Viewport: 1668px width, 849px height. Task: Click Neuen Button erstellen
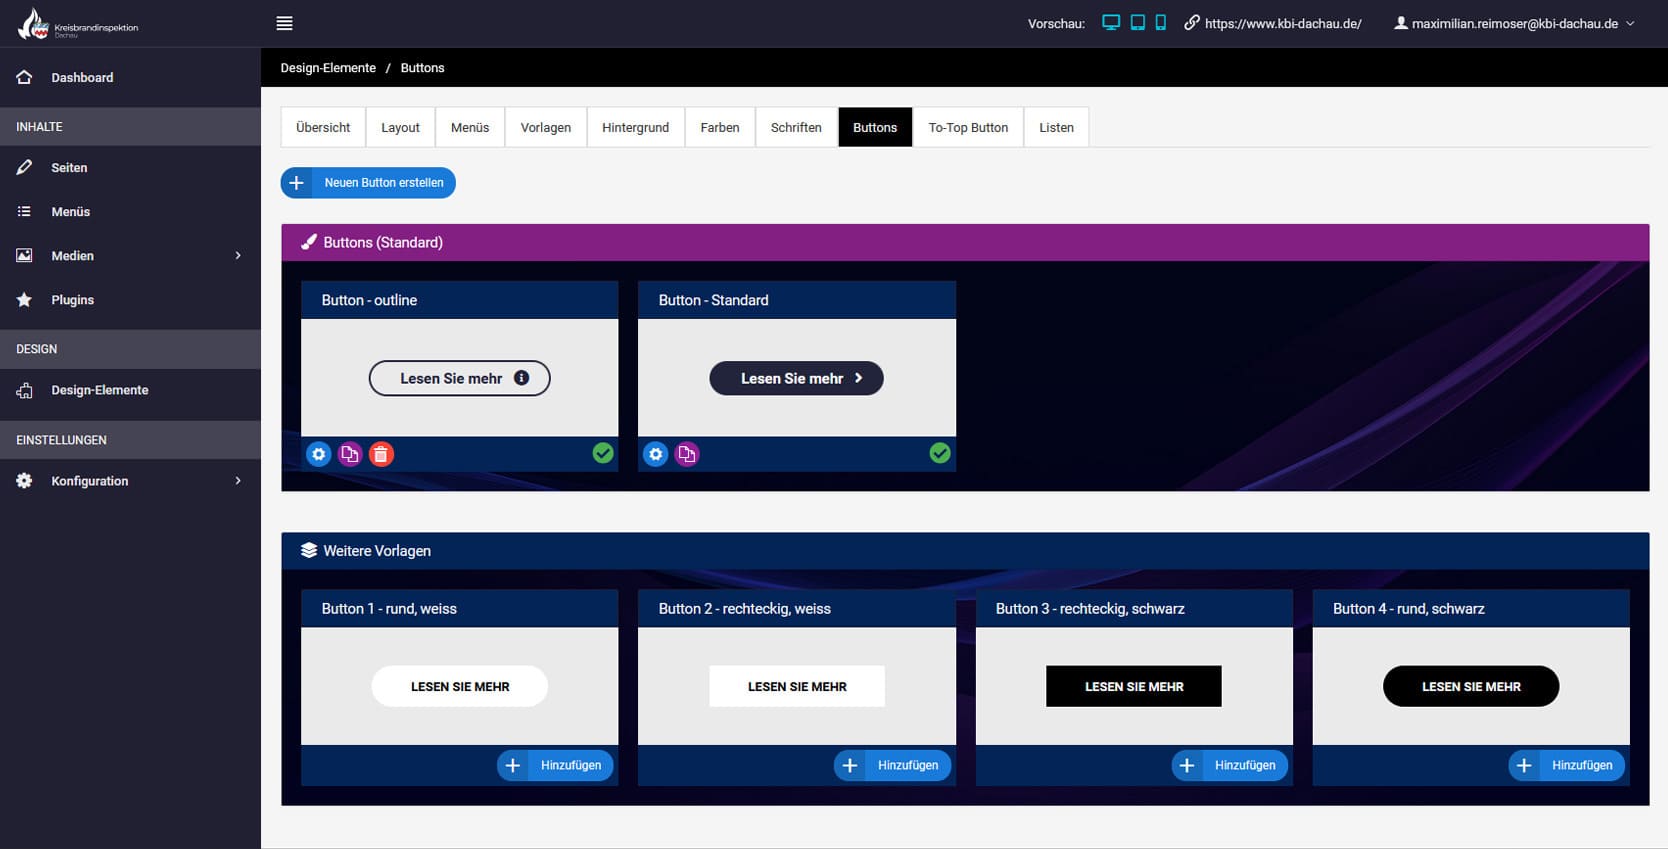click(x=368, y=183)
